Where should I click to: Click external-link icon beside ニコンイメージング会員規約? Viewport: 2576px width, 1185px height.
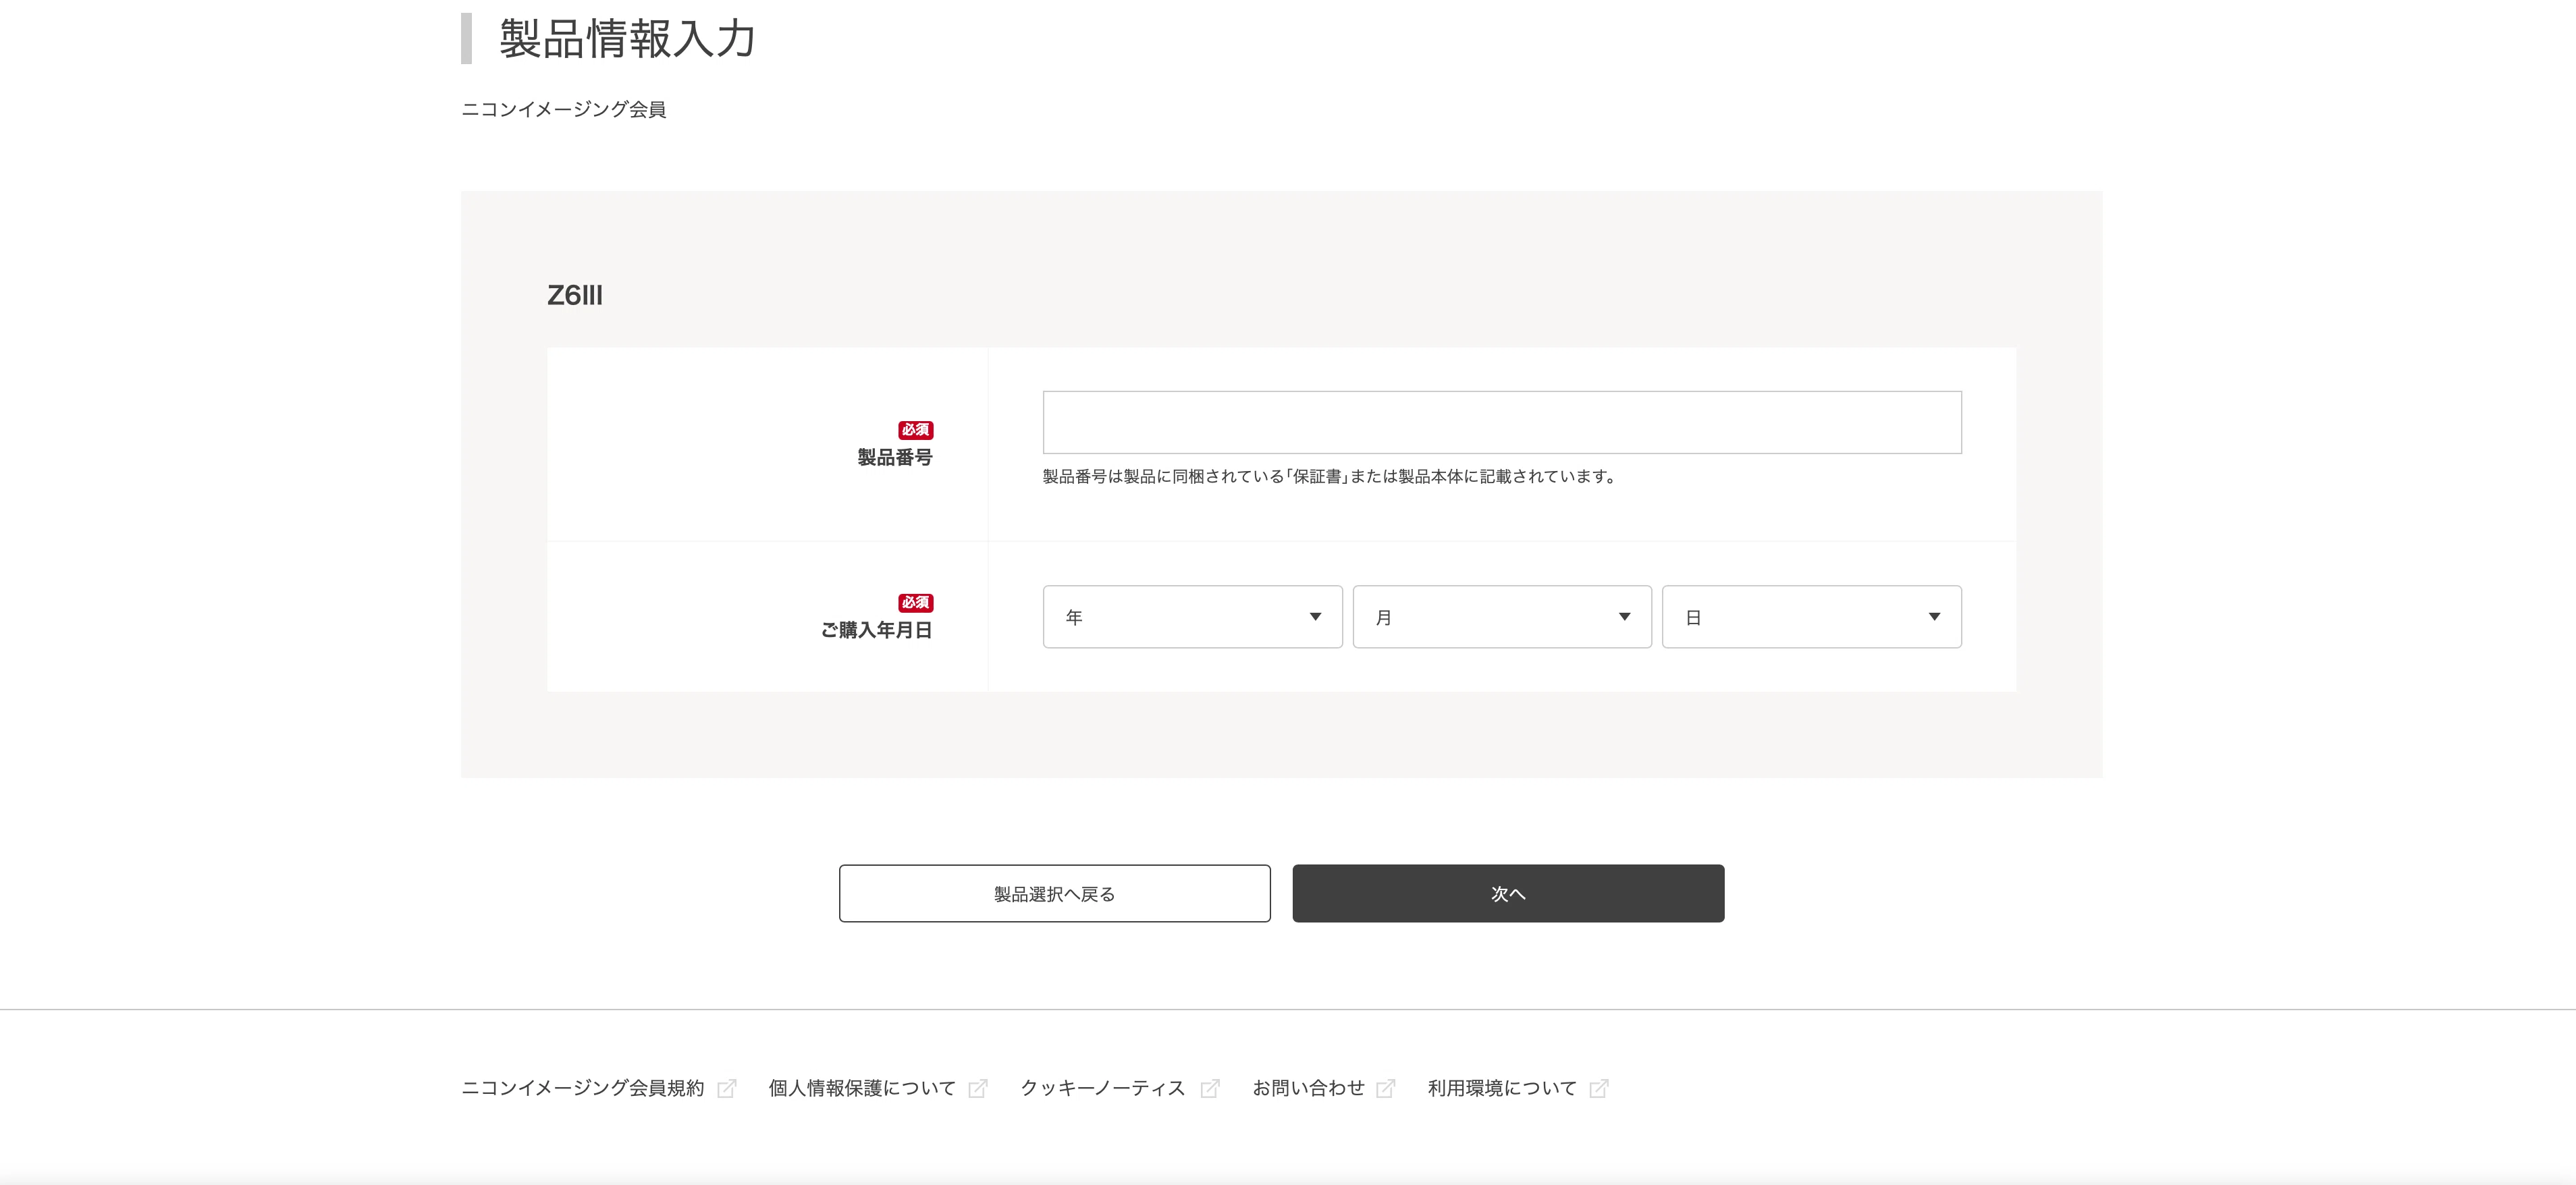tap(727, 1088)
